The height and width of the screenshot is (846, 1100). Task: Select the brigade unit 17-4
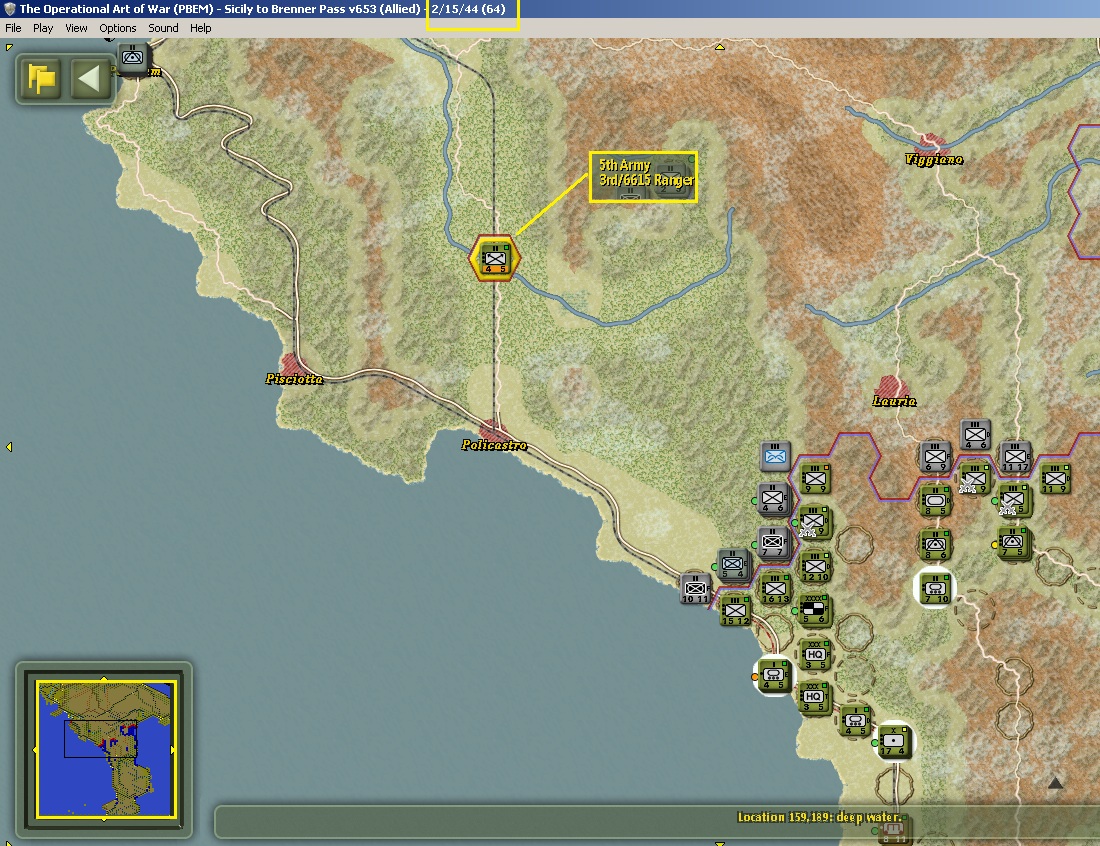coord(894,741)
